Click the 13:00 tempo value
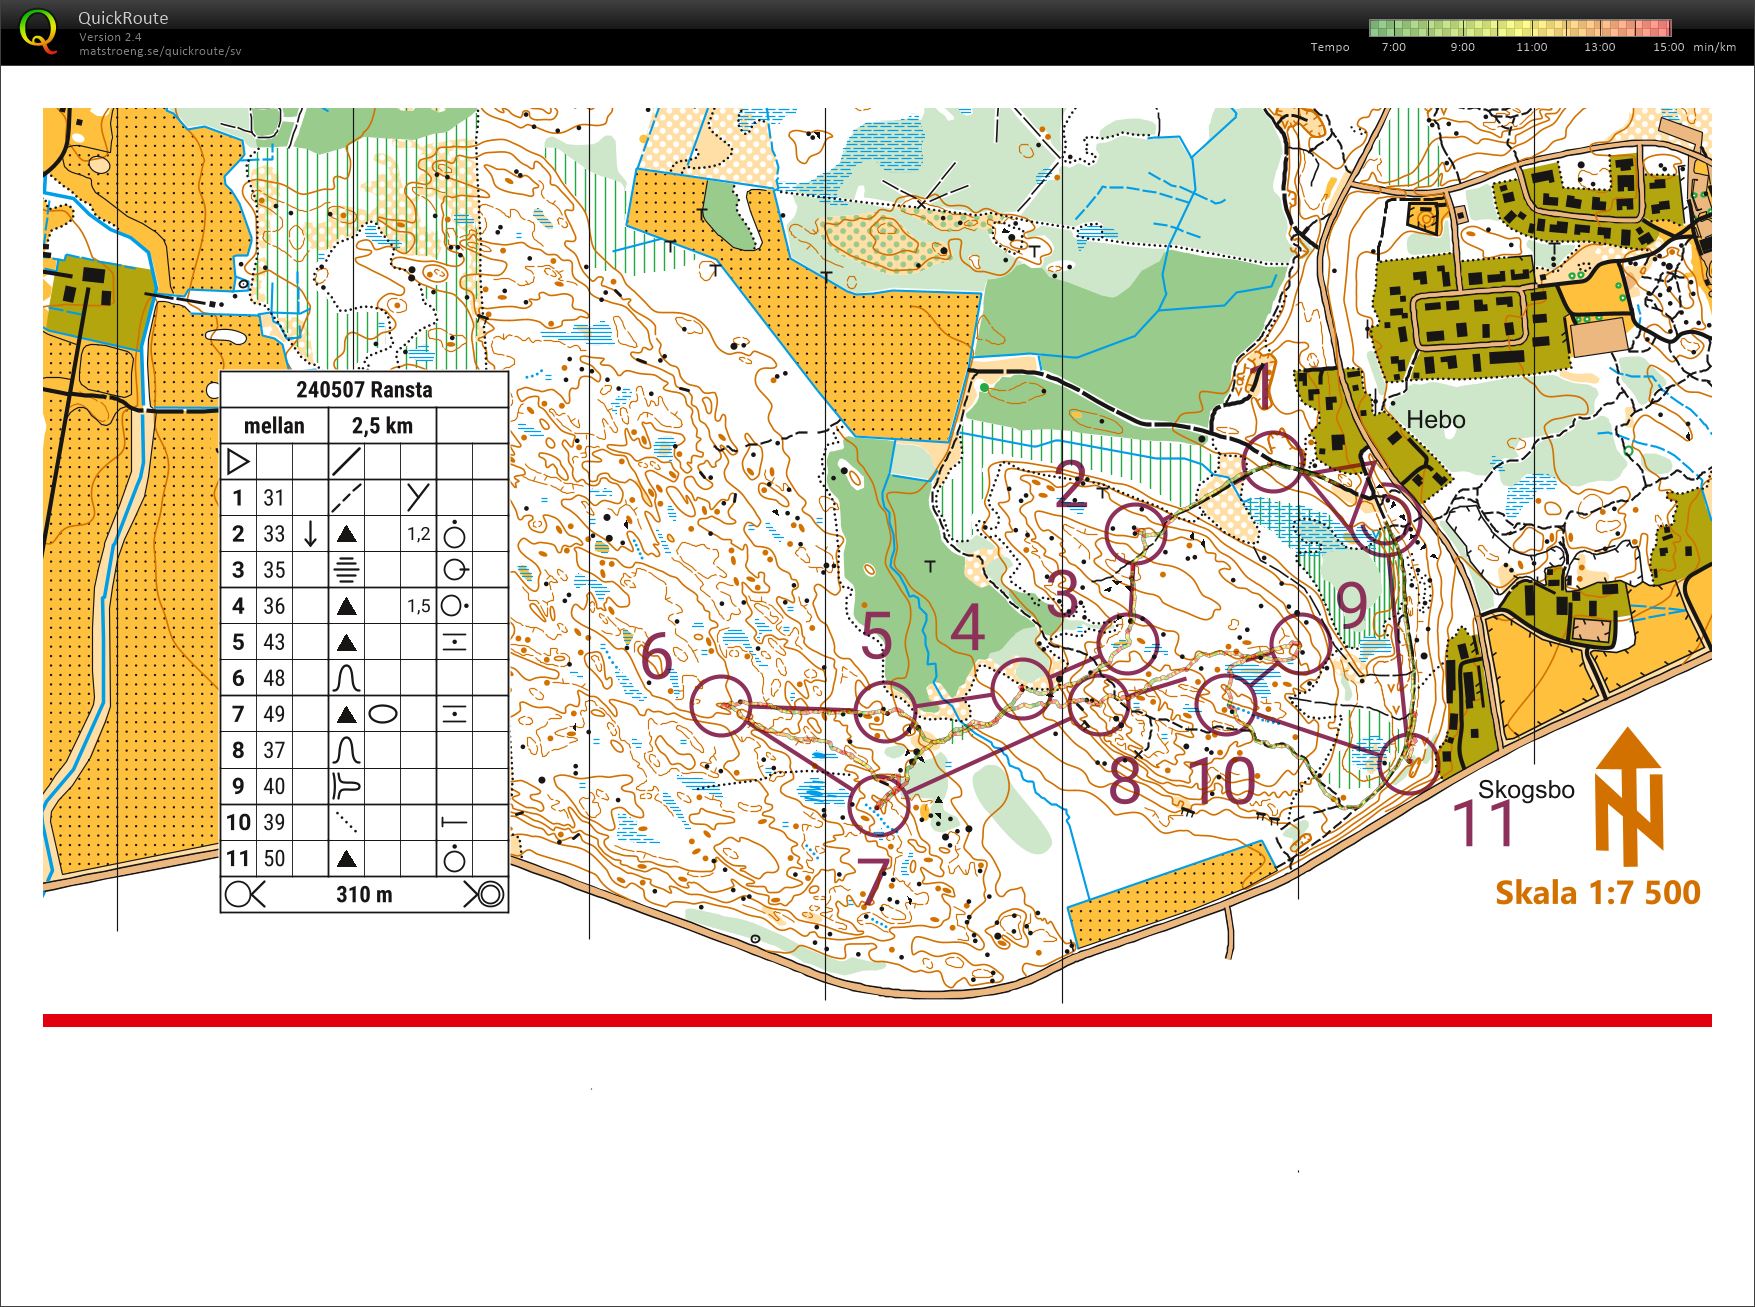 tap(1599, 47)
